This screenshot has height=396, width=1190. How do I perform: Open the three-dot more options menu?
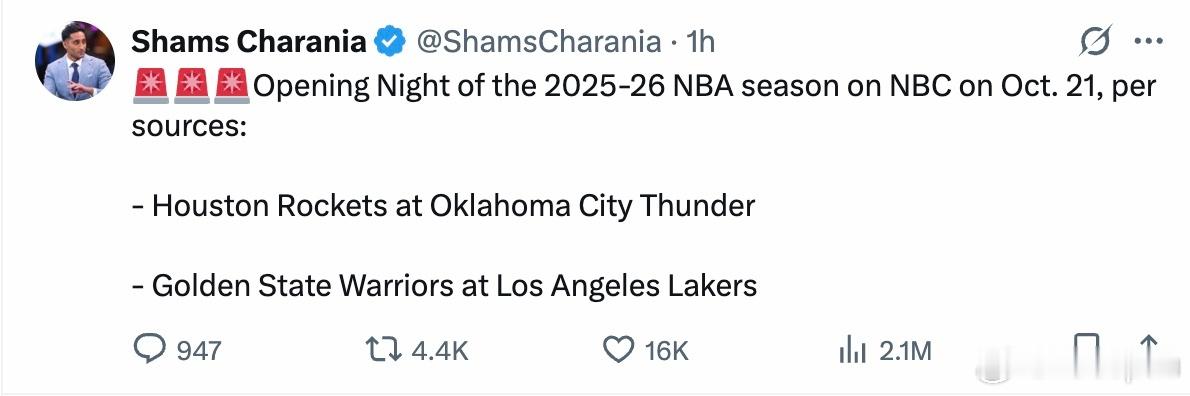pyautogui.click(x=1148, y=41)
